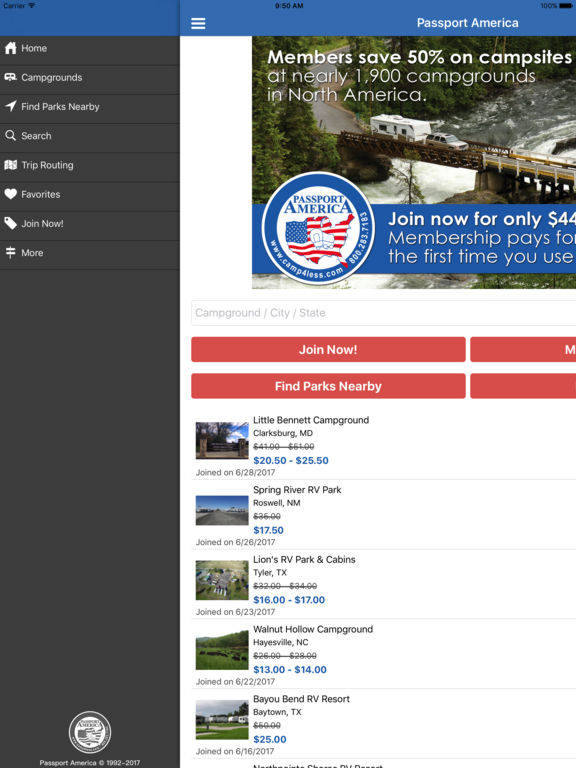Click the $20.50 - $25.50 price
The image size is (576, 768).
(x=291, y=460)
